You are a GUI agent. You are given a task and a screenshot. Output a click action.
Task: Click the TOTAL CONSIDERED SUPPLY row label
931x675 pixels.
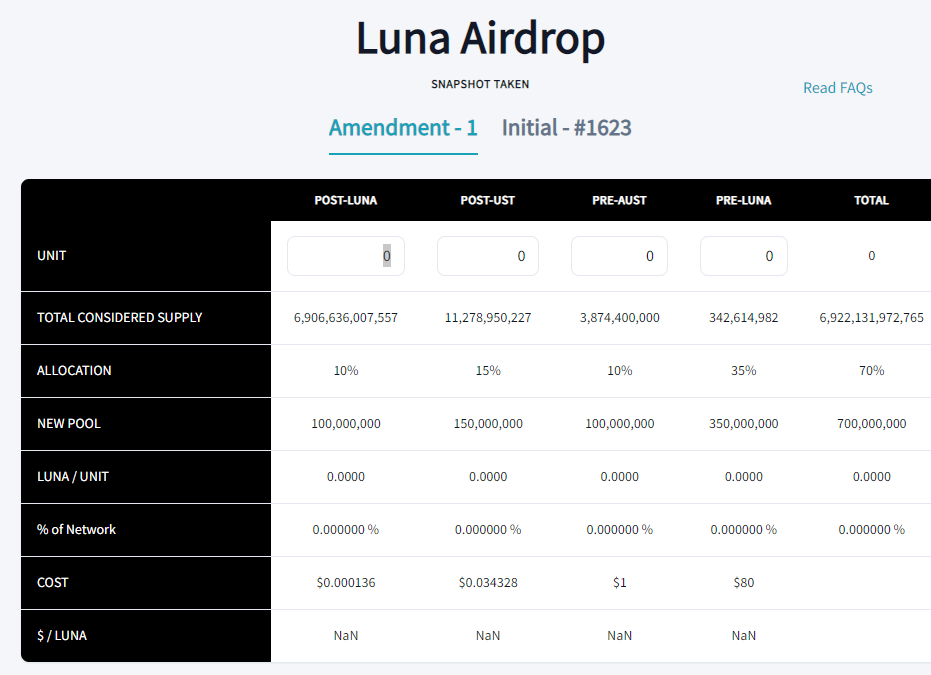pos(119,318)
